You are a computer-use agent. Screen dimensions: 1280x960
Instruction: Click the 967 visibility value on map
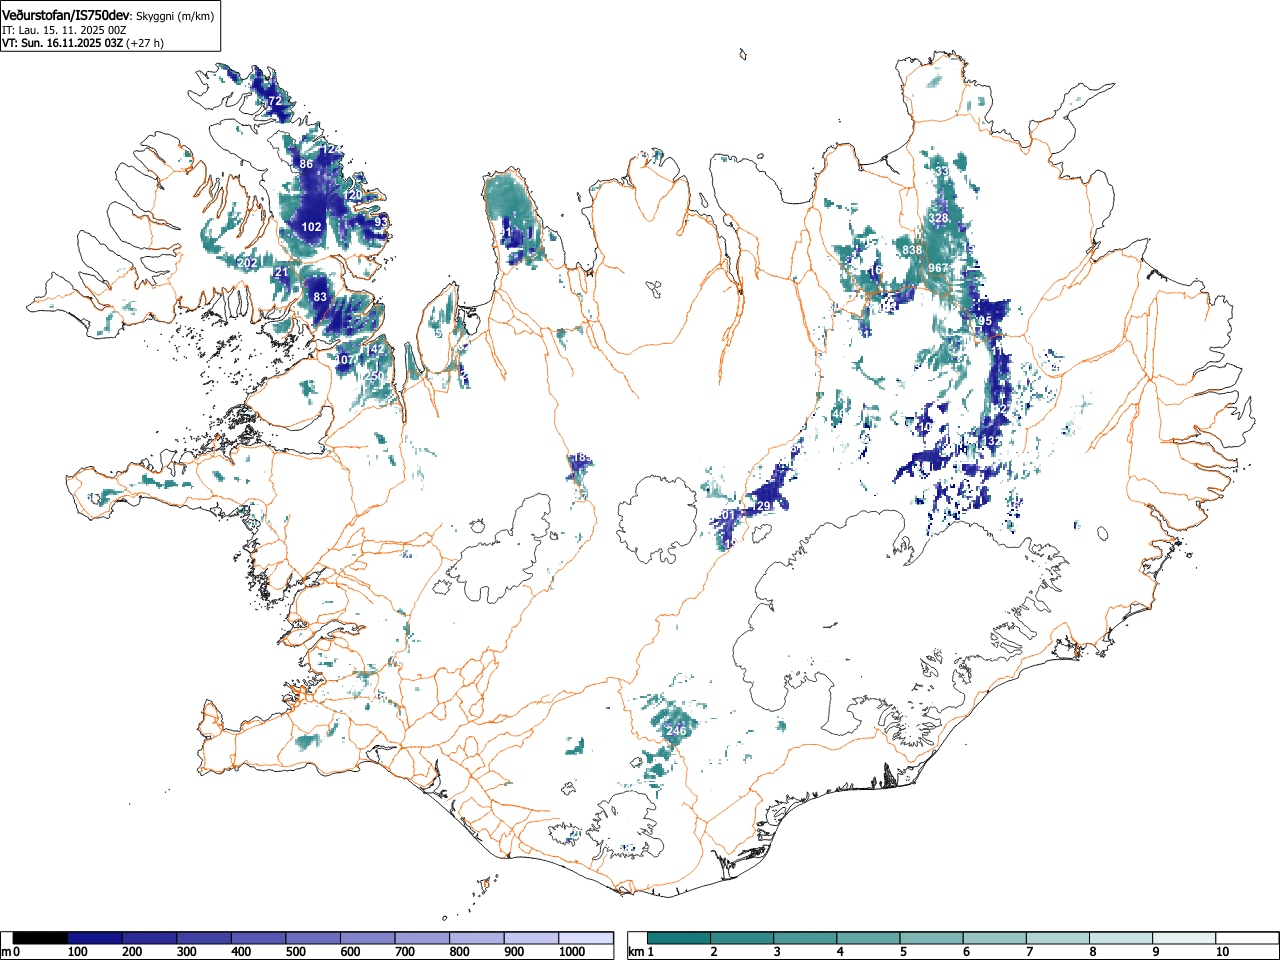pos(938,268)
